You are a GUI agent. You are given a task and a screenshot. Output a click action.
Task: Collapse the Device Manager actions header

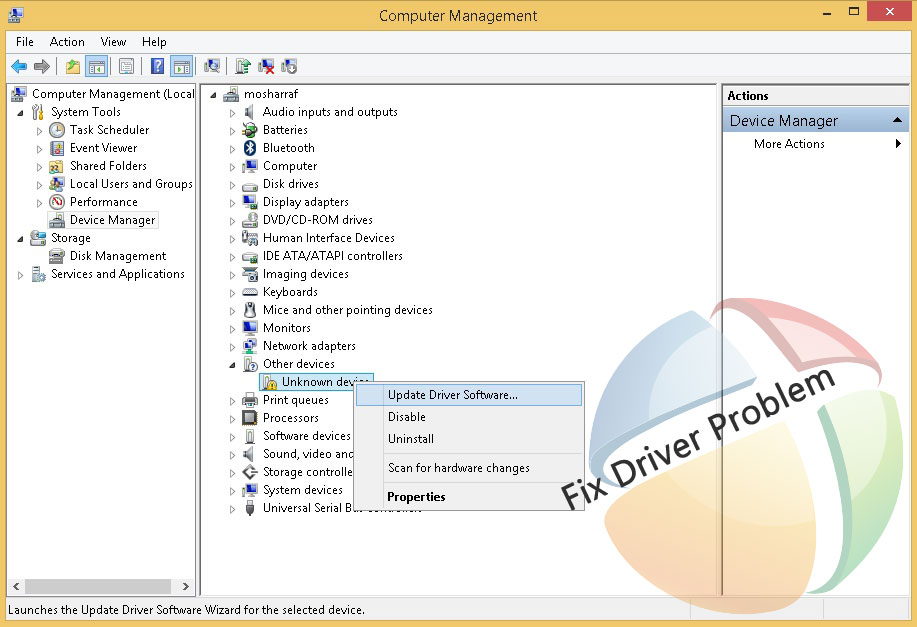[898, 121]
